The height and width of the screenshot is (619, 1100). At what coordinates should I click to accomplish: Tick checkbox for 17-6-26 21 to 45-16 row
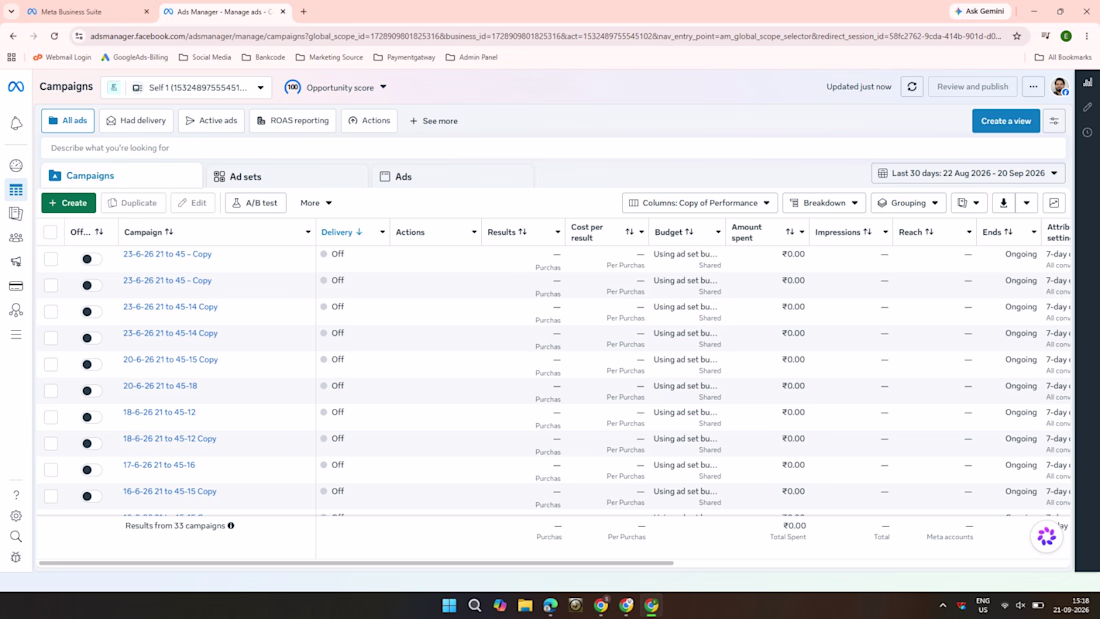(x=51, y=470)
